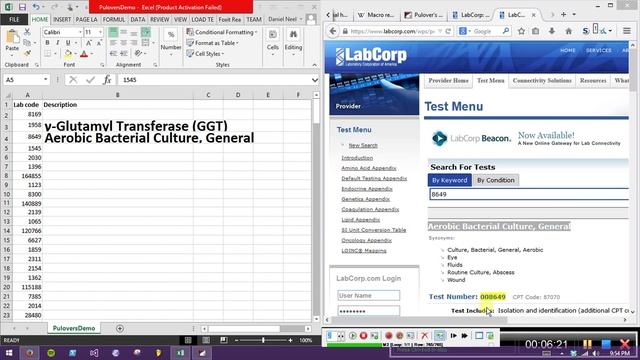Pause screen recording with yellow pause button
This screenshot has width=640, height=360.
tap(587, 344)
